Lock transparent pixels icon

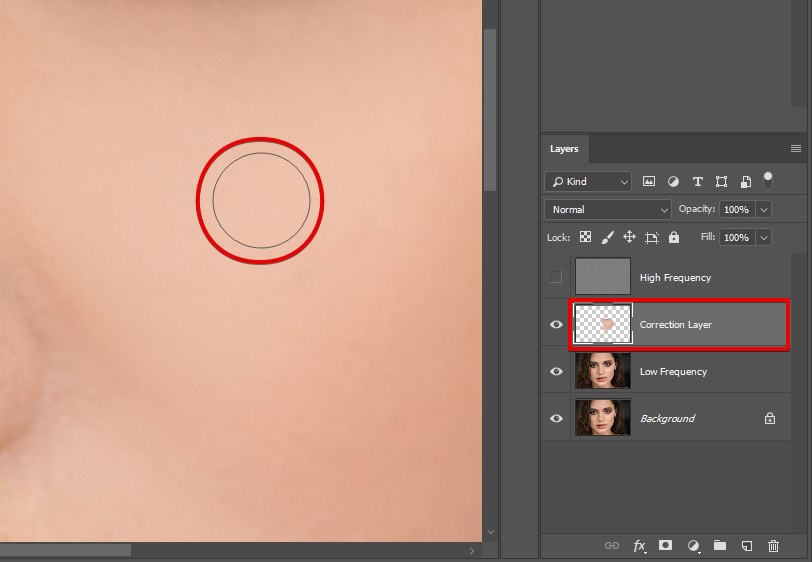point(585,238)
